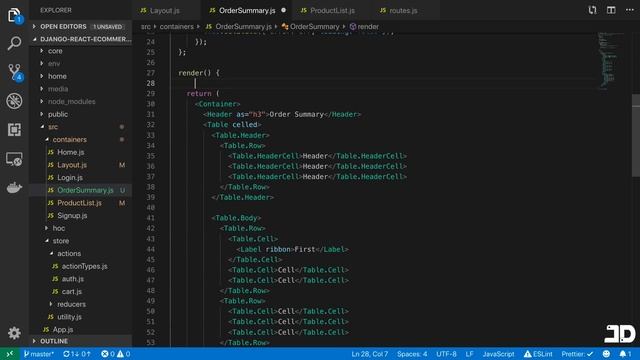640x360 pixels.
Task: Change indentation via Spaces: 4
Action: click(x=412, y=354)
